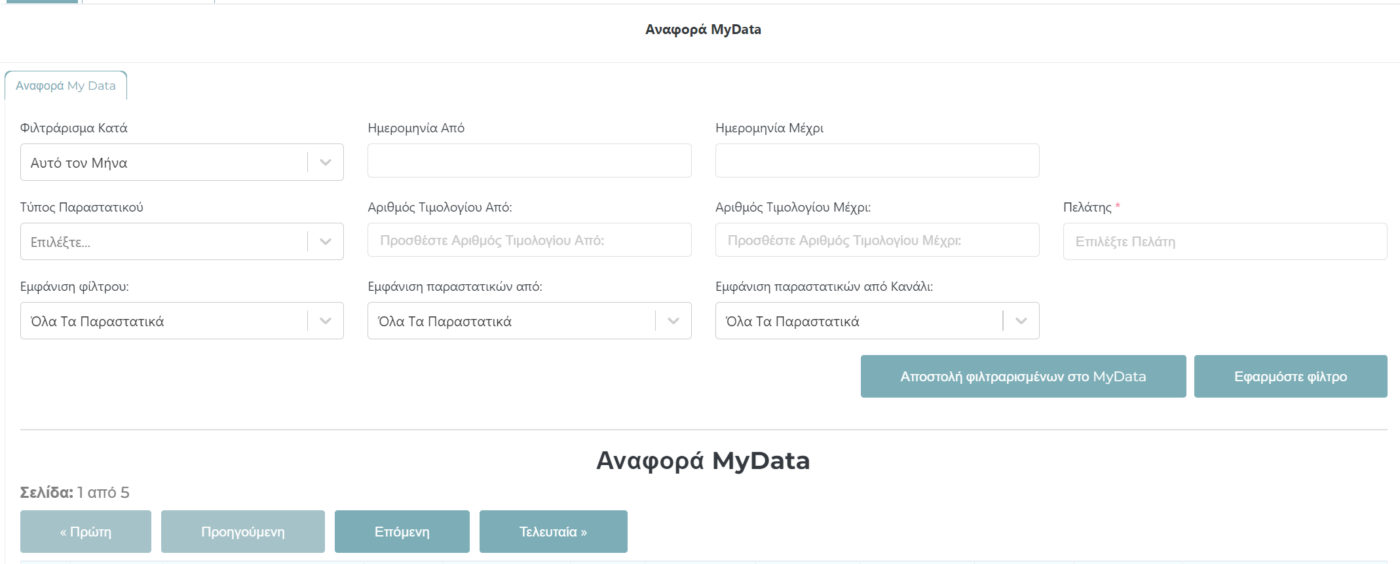Click the Ημερομηνία Μέχρι date field
This screenshot has width=1400, height=564.
877,161
